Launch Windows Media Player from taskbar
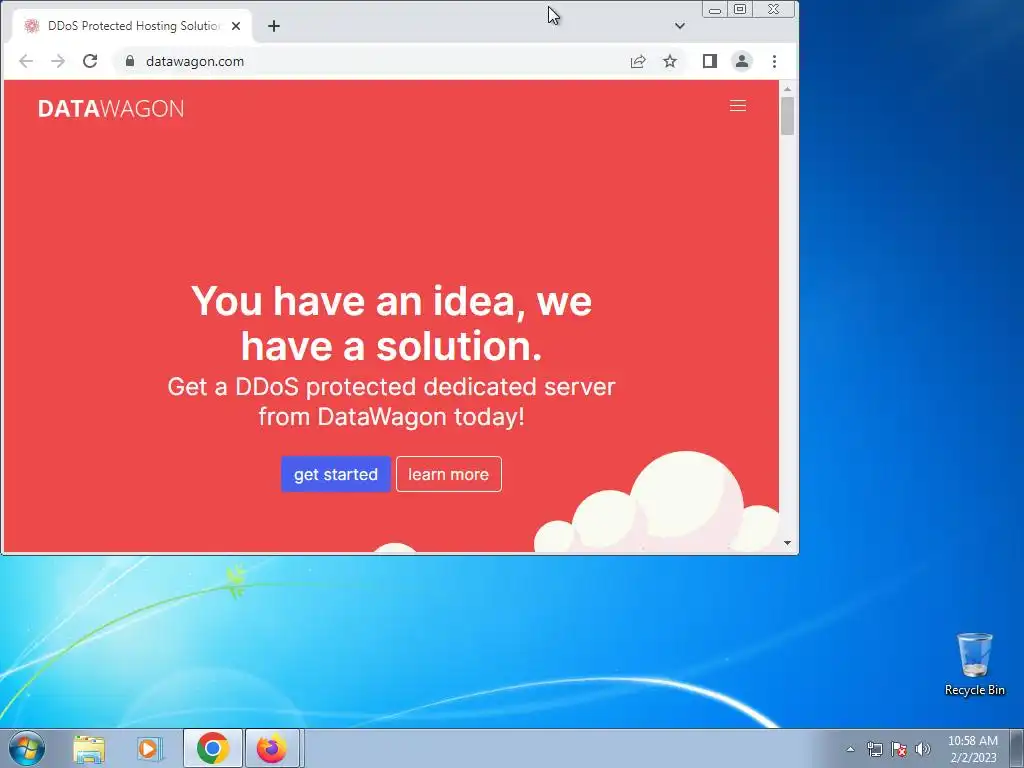1024x768 pixels. [150, 748]
